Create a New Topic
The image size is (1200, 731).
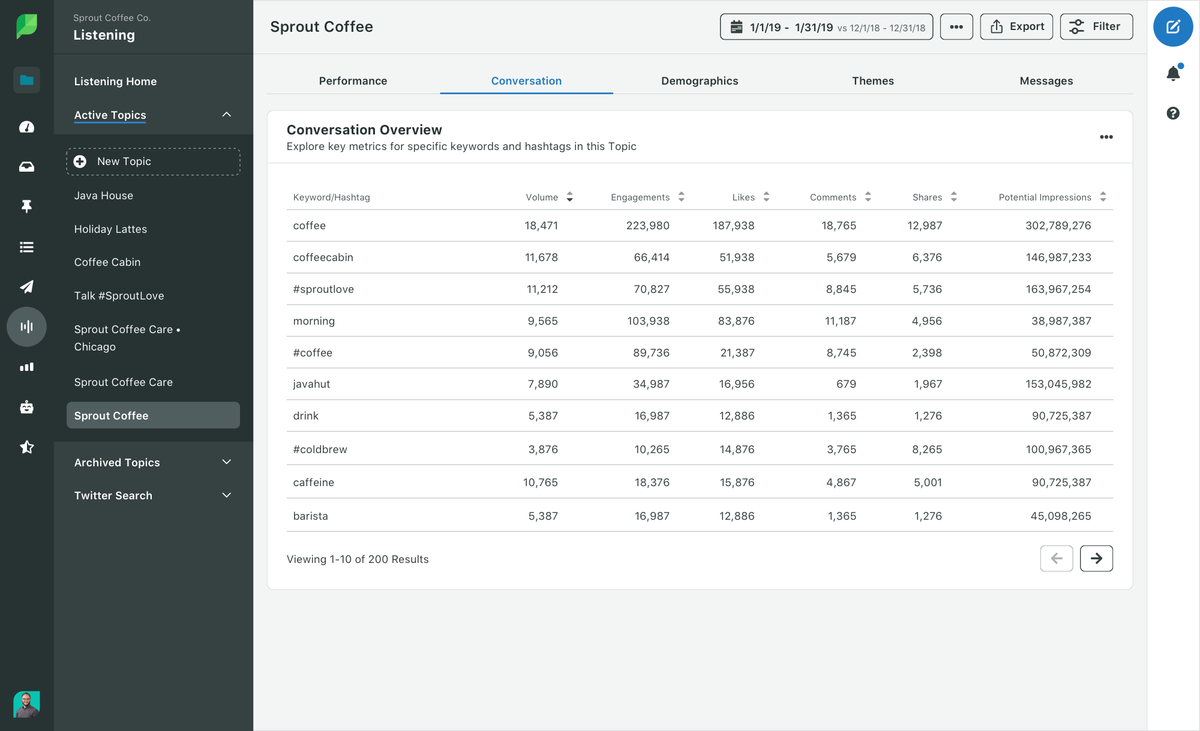pyautogui.click(x=153, y=161)
